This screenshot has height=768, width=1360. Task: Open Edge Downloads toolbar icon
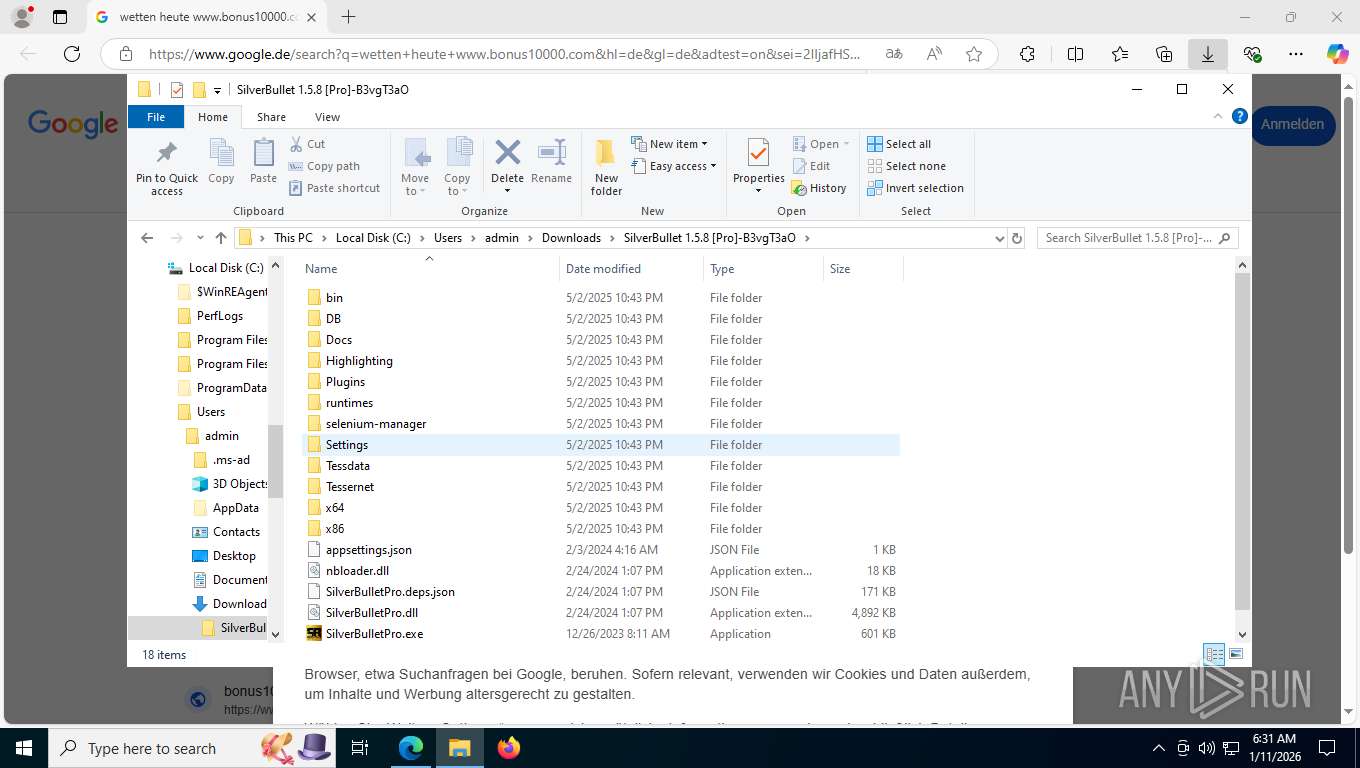1207,54
